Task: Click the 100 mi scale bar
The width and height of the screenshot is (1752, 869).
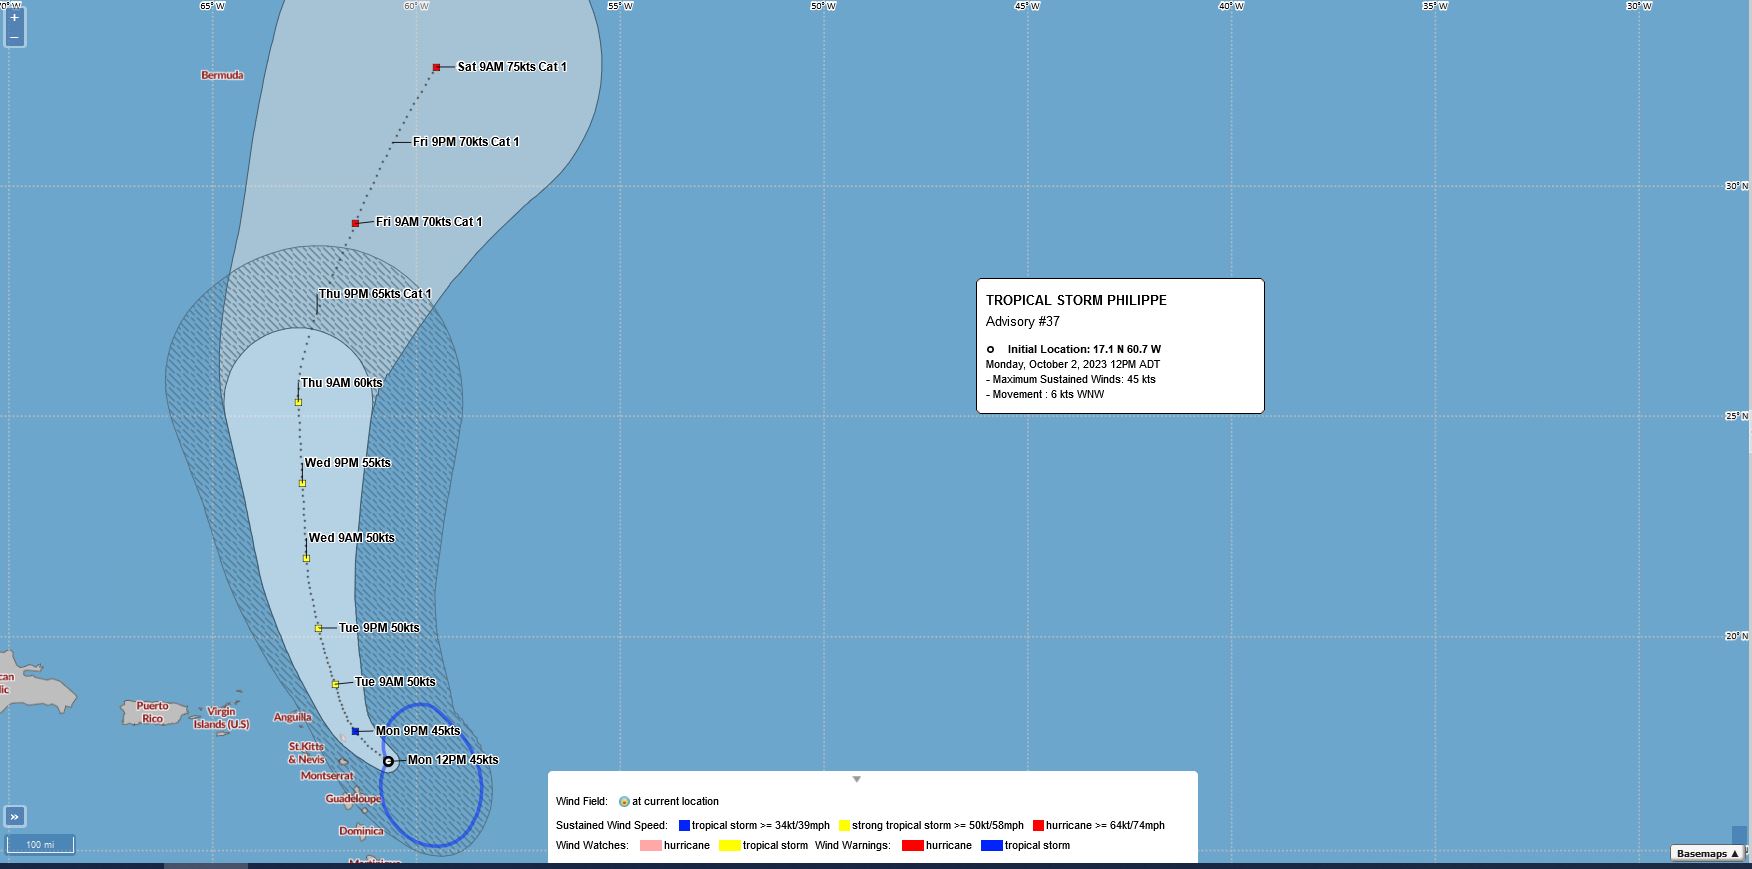Action: click(40, 845)
